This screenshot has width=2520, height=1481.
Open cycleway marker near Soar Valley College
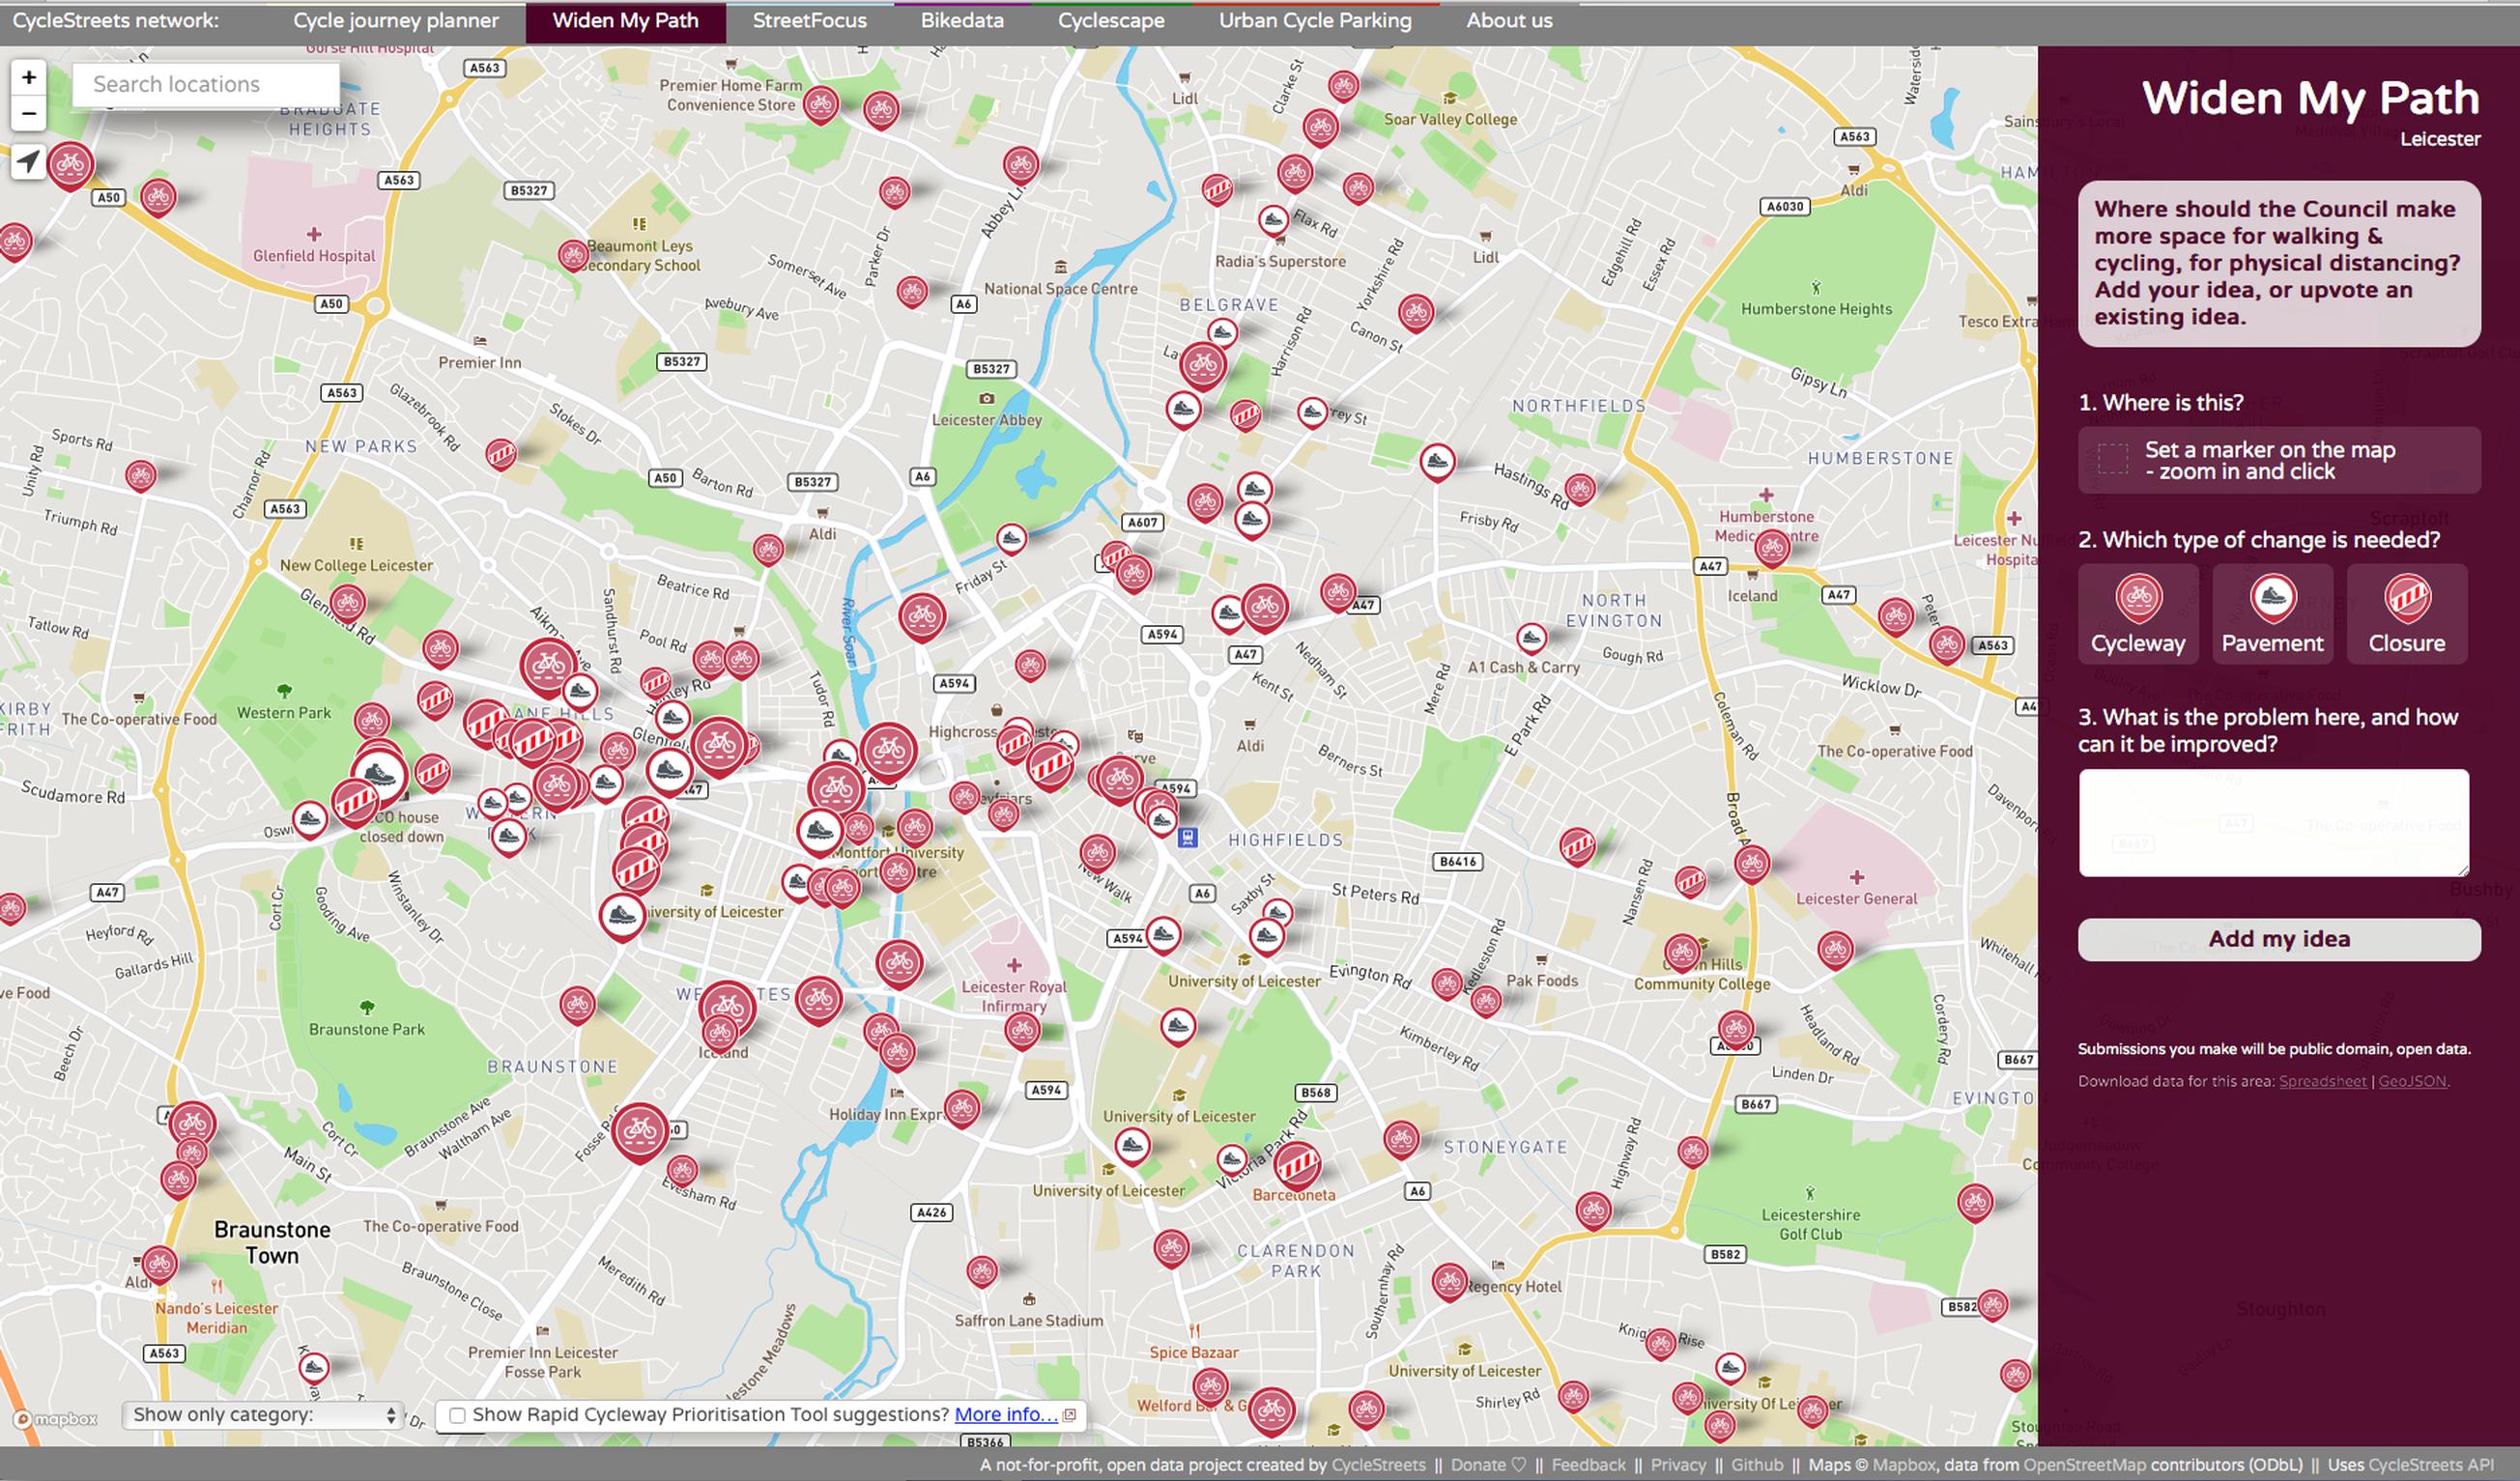click(1320, 128)
